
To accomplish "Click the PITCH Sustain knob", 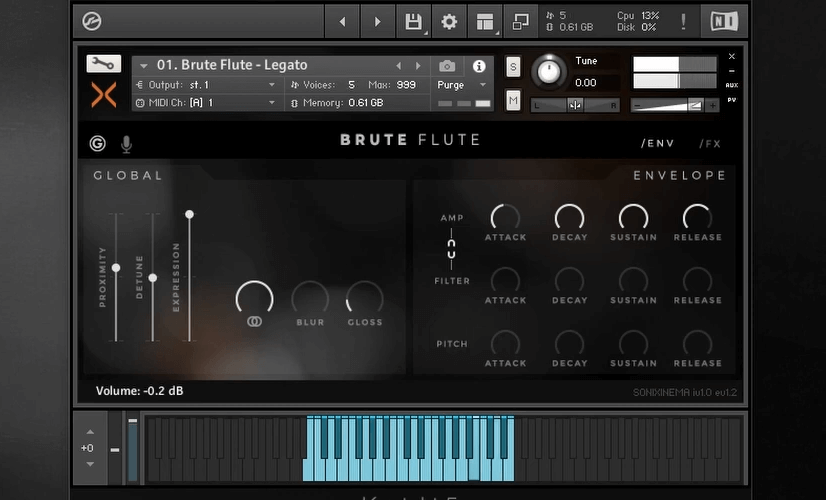I will click(633, 344).
